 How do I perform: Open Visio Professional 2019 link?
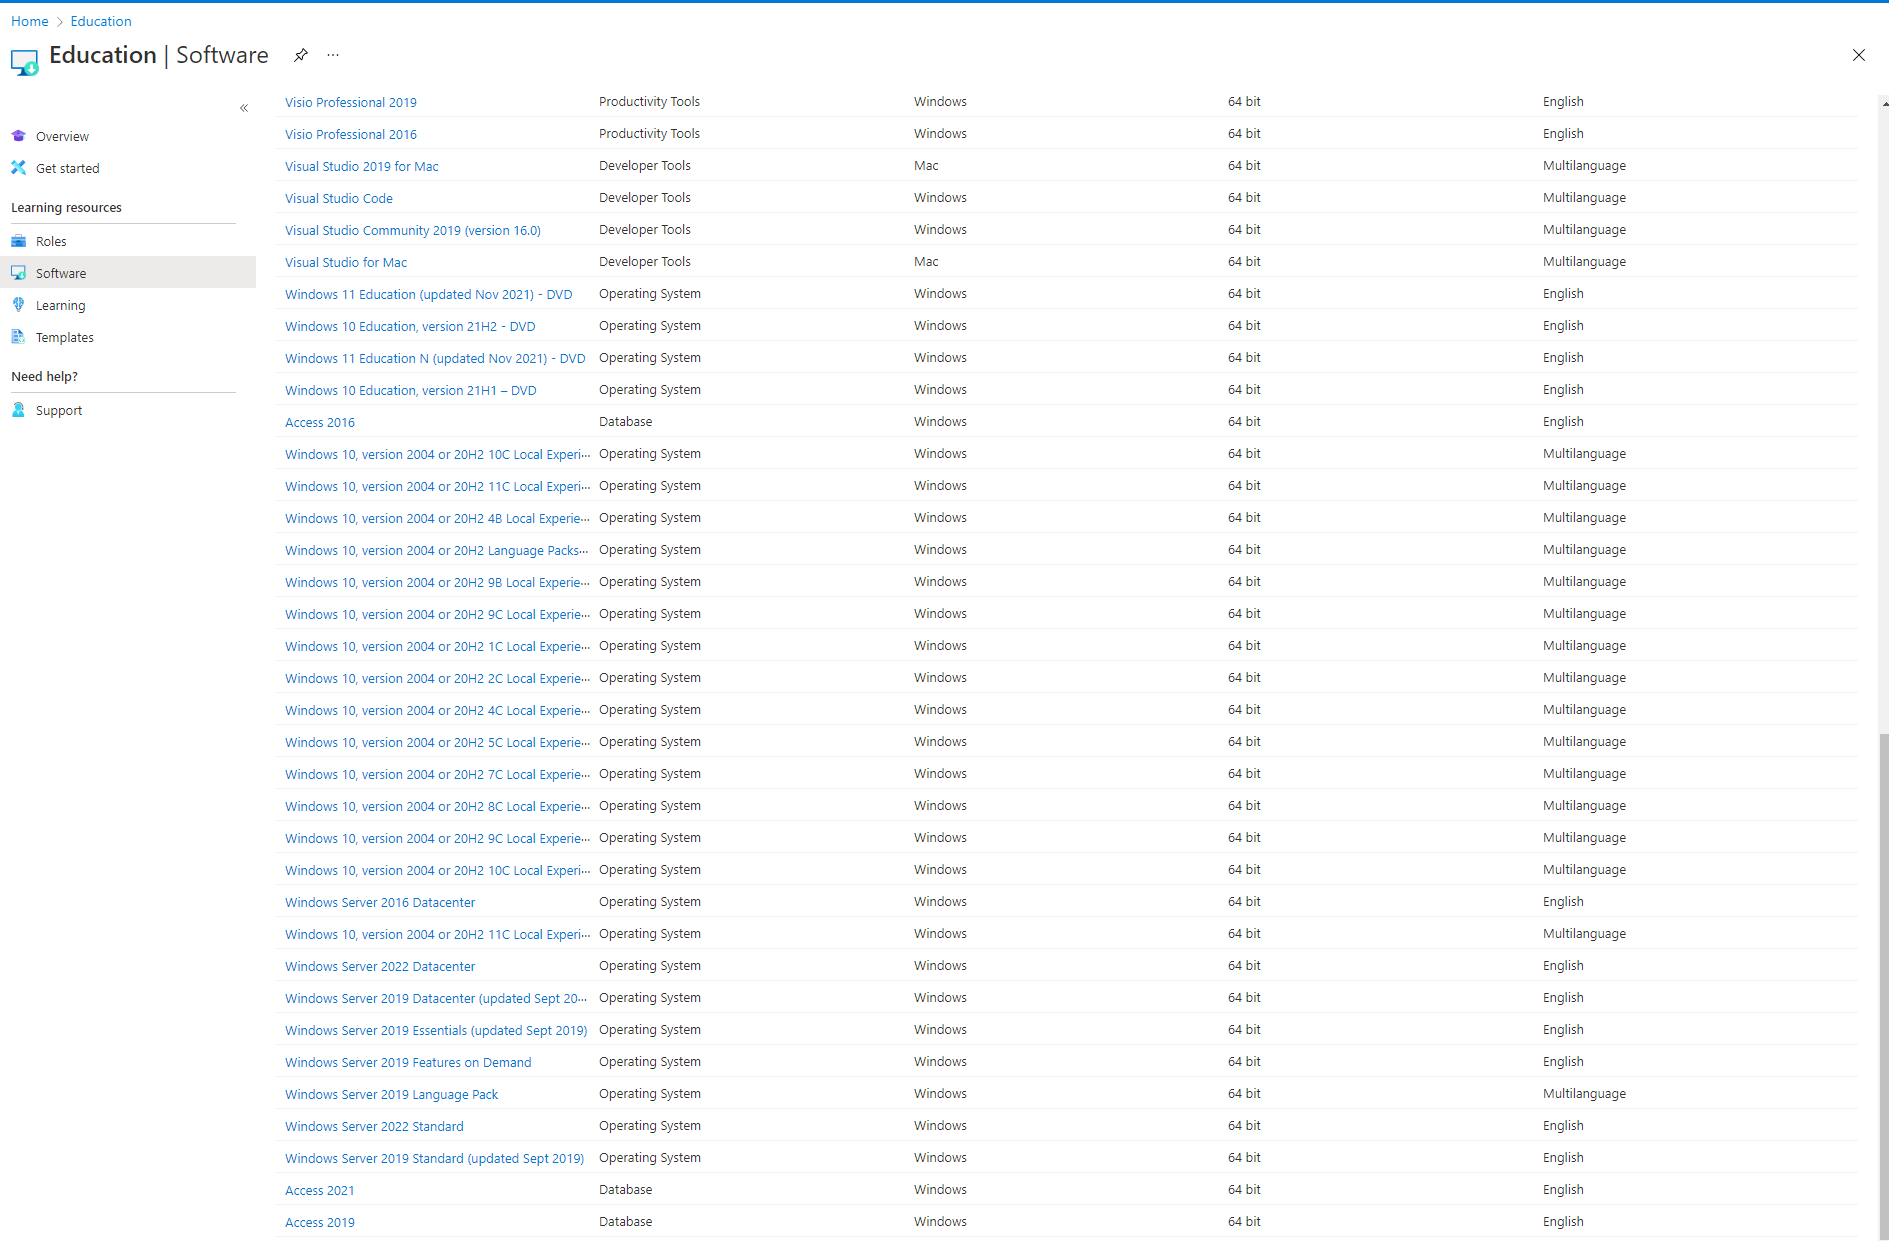(x=351, y=102)
